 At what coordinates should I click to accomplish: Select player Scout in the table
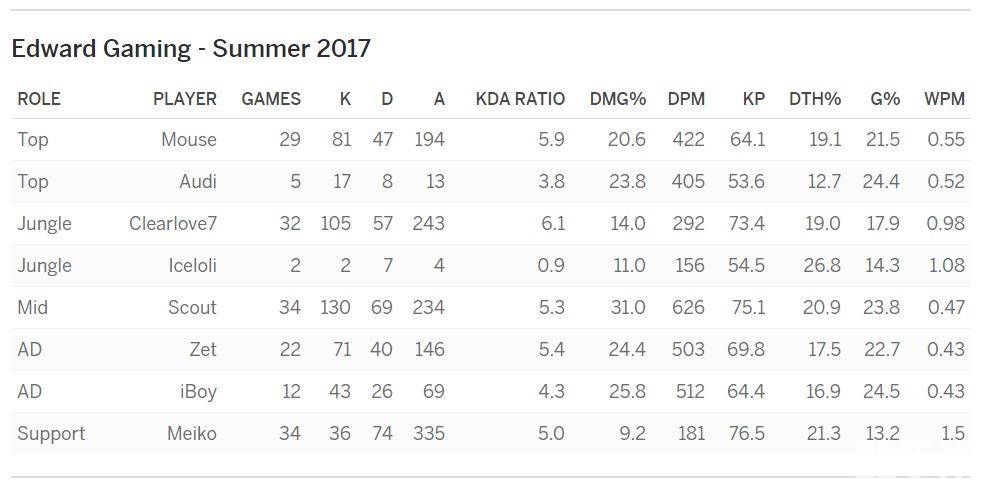(x=192, y=308)
